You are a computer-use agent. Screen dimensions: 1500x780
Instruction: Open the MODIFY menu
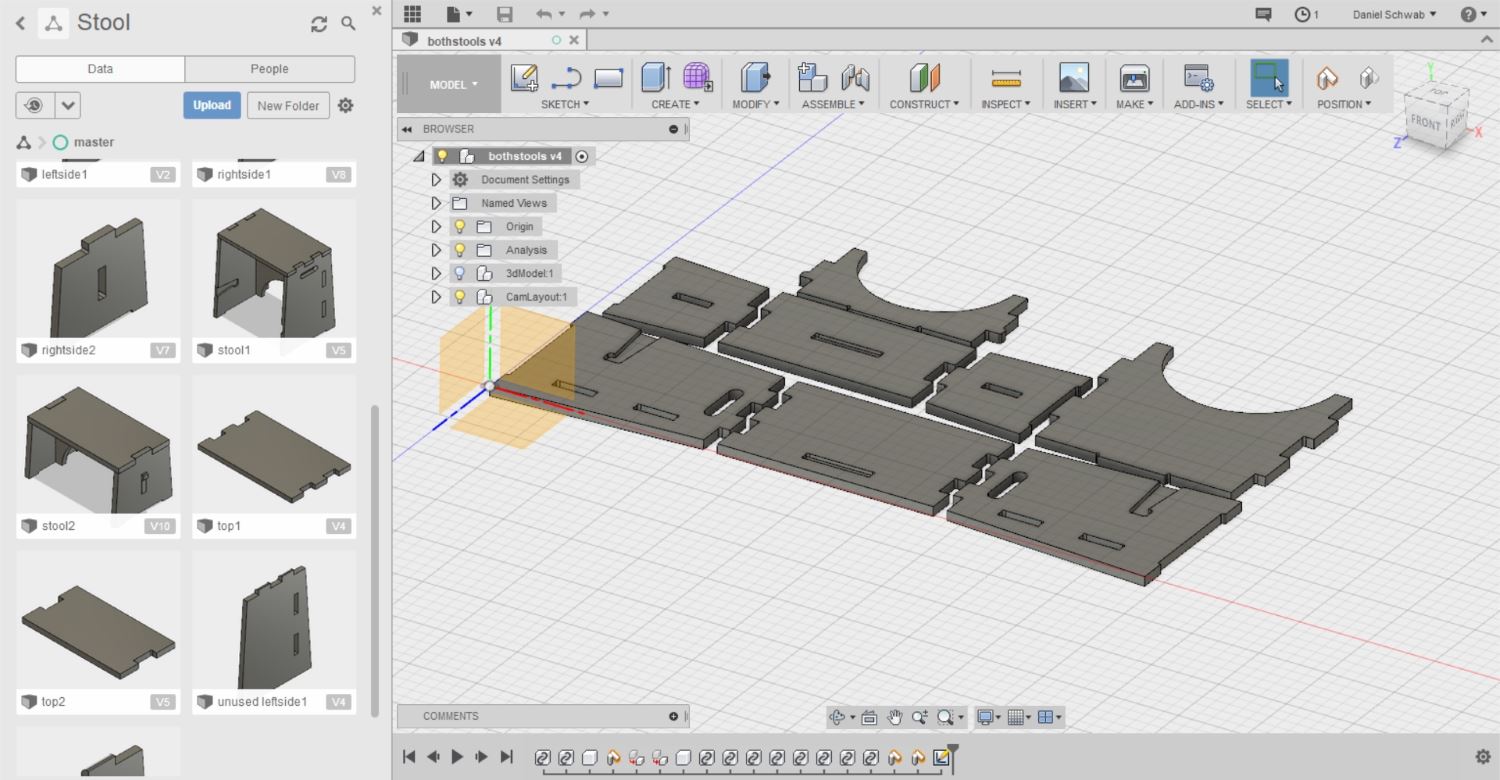click(x=755, y=104)
